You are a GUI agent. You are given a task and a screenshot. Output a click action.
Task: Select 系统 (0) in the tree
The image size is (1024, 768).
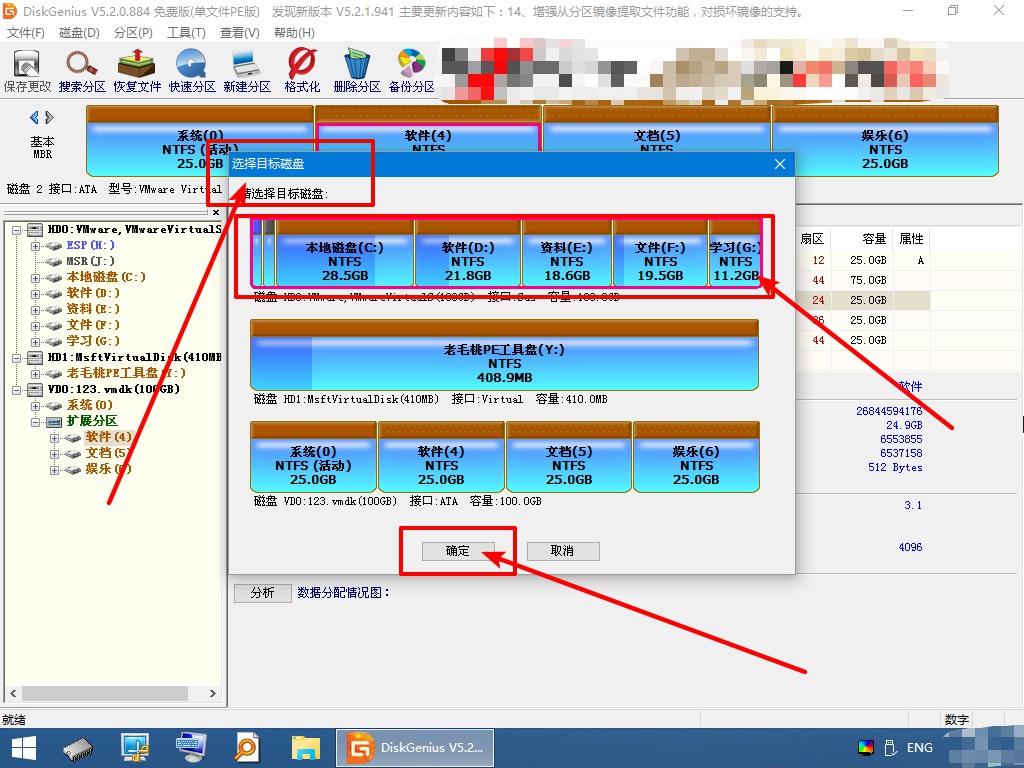(x=89, y=406)
